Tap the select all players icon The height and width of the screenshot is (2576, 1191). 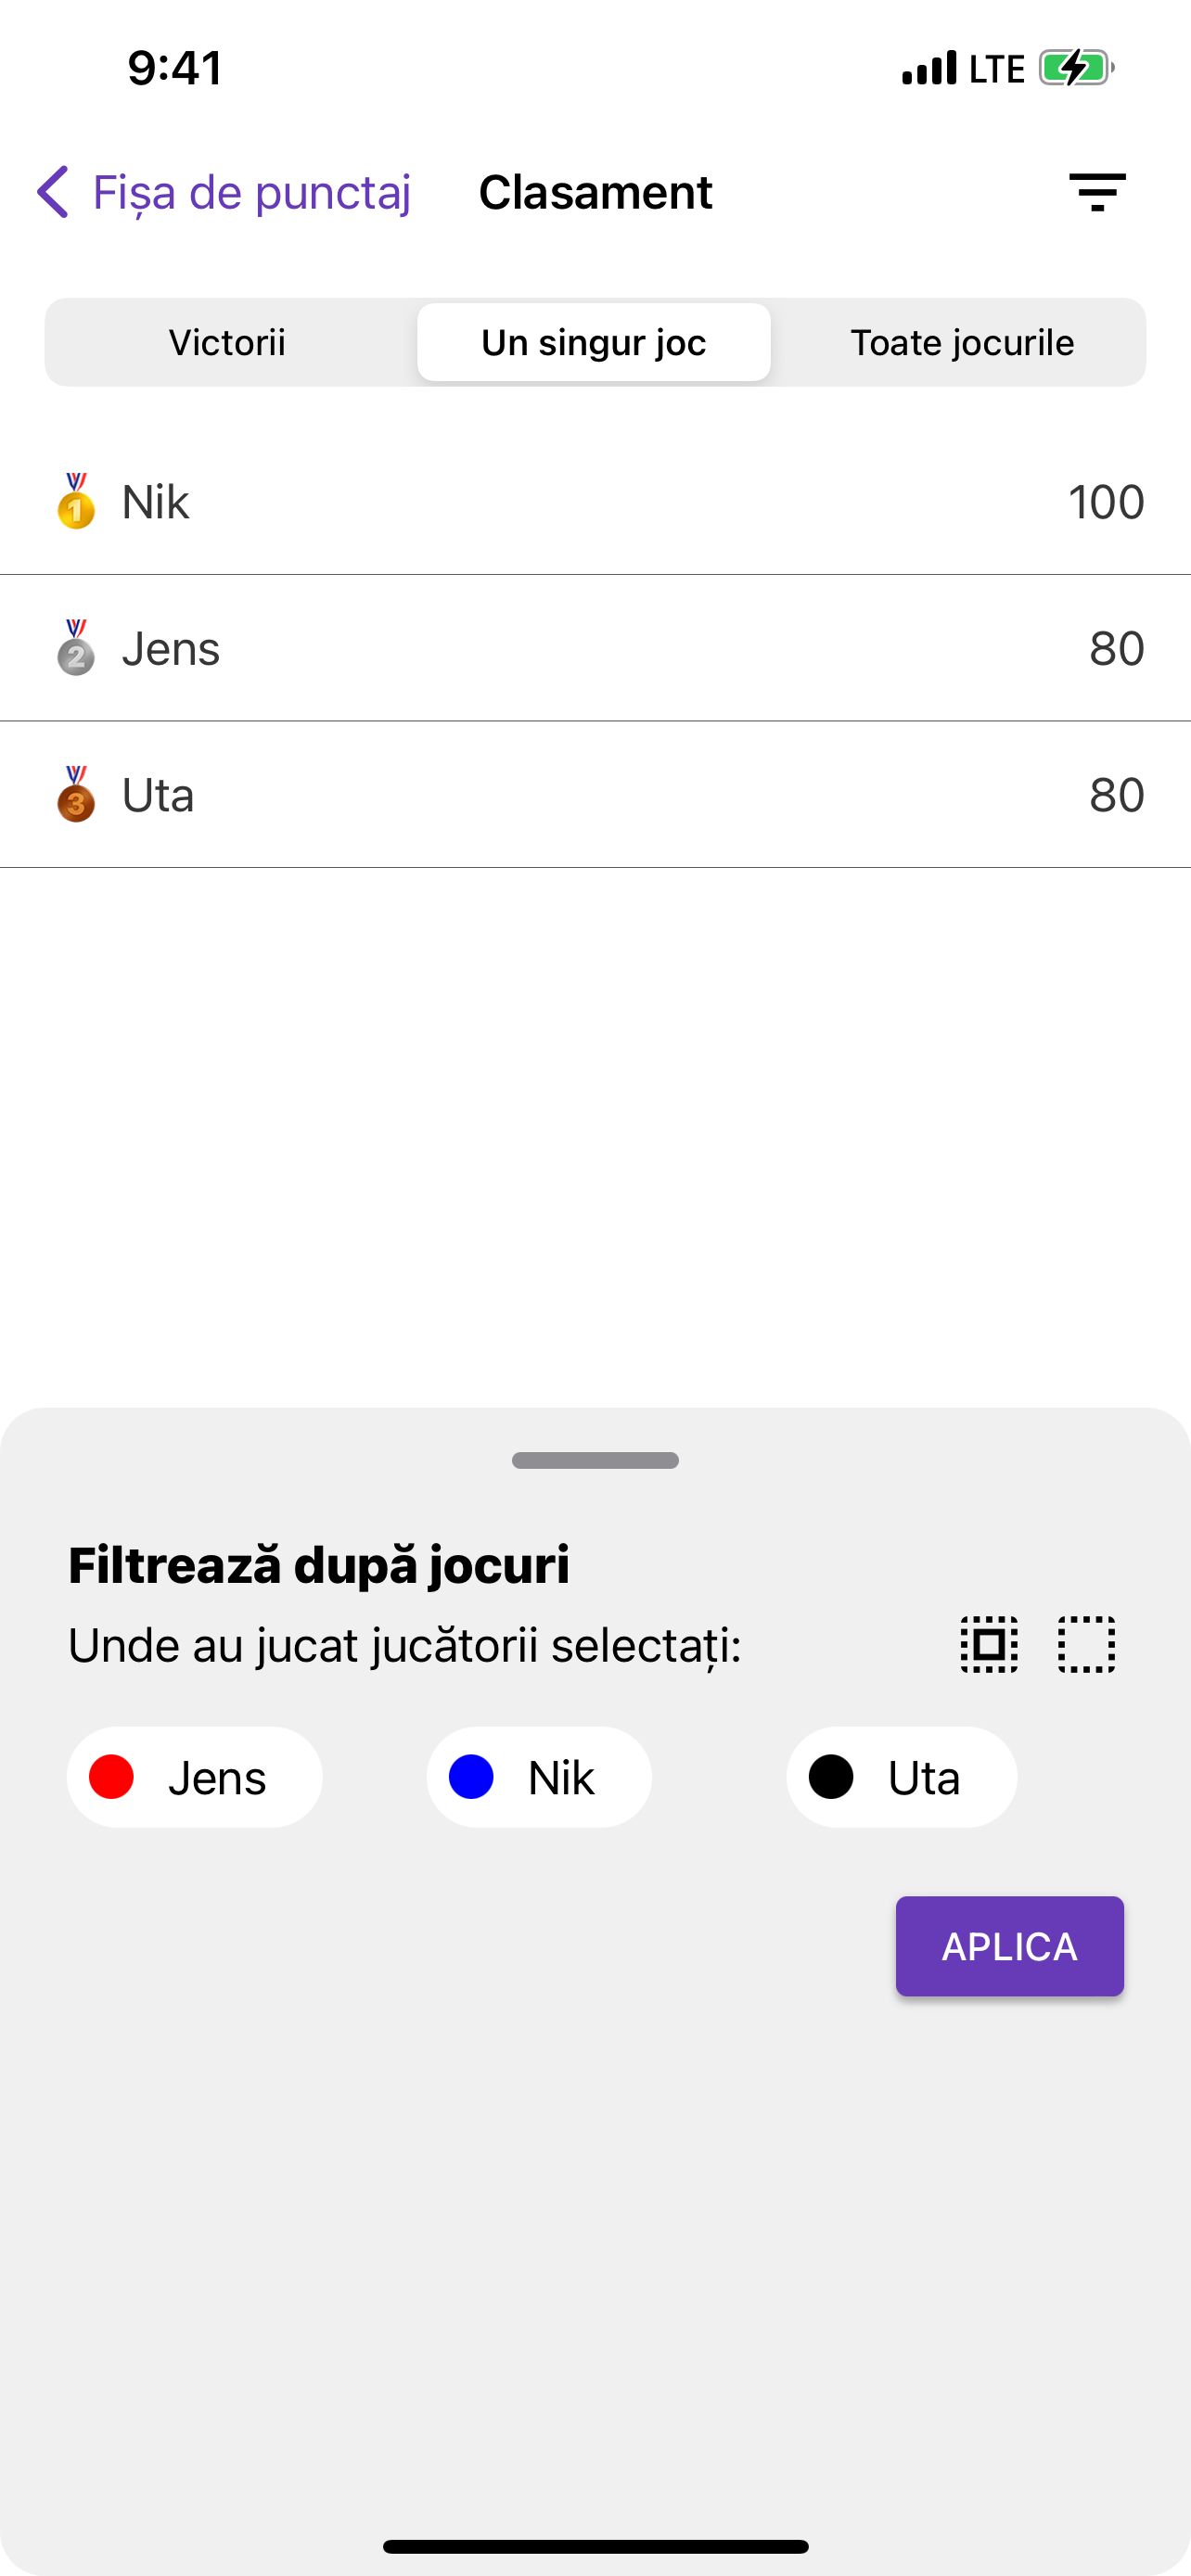[x=989, y=1644]
